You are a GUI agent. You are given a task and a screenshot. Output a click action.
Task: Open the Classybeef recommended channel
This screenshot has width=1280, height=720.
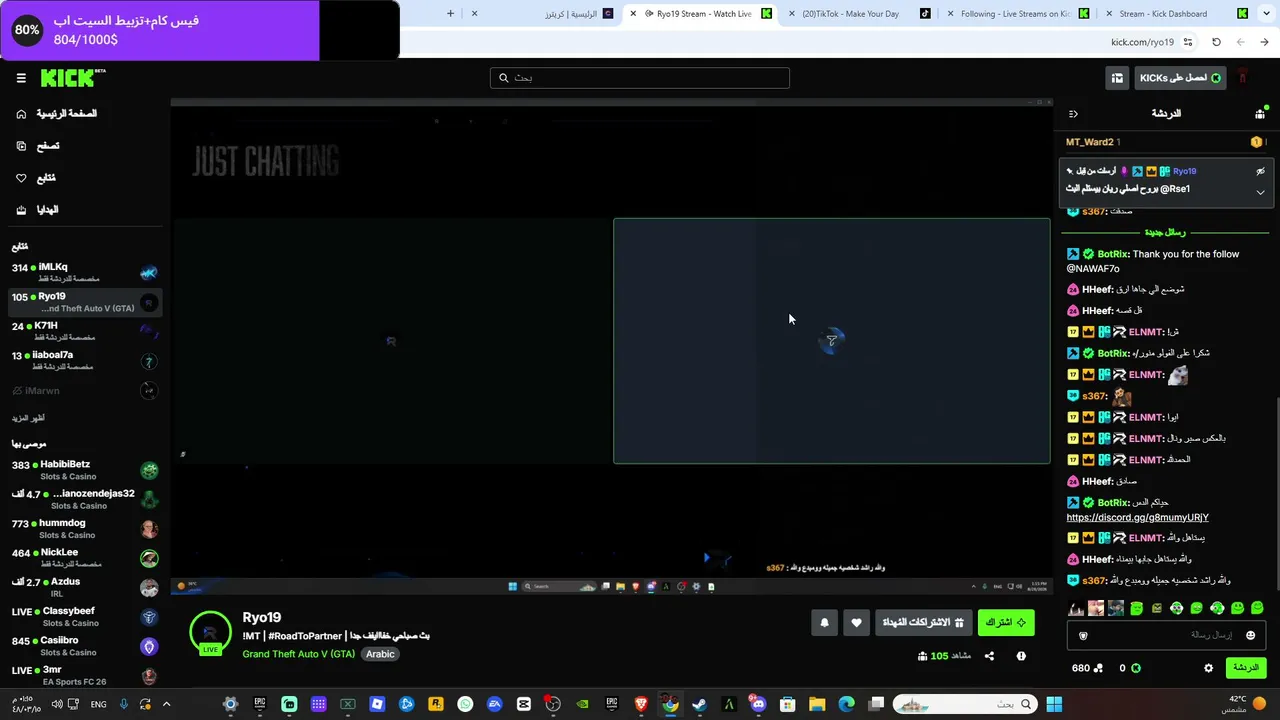point(85,616)
